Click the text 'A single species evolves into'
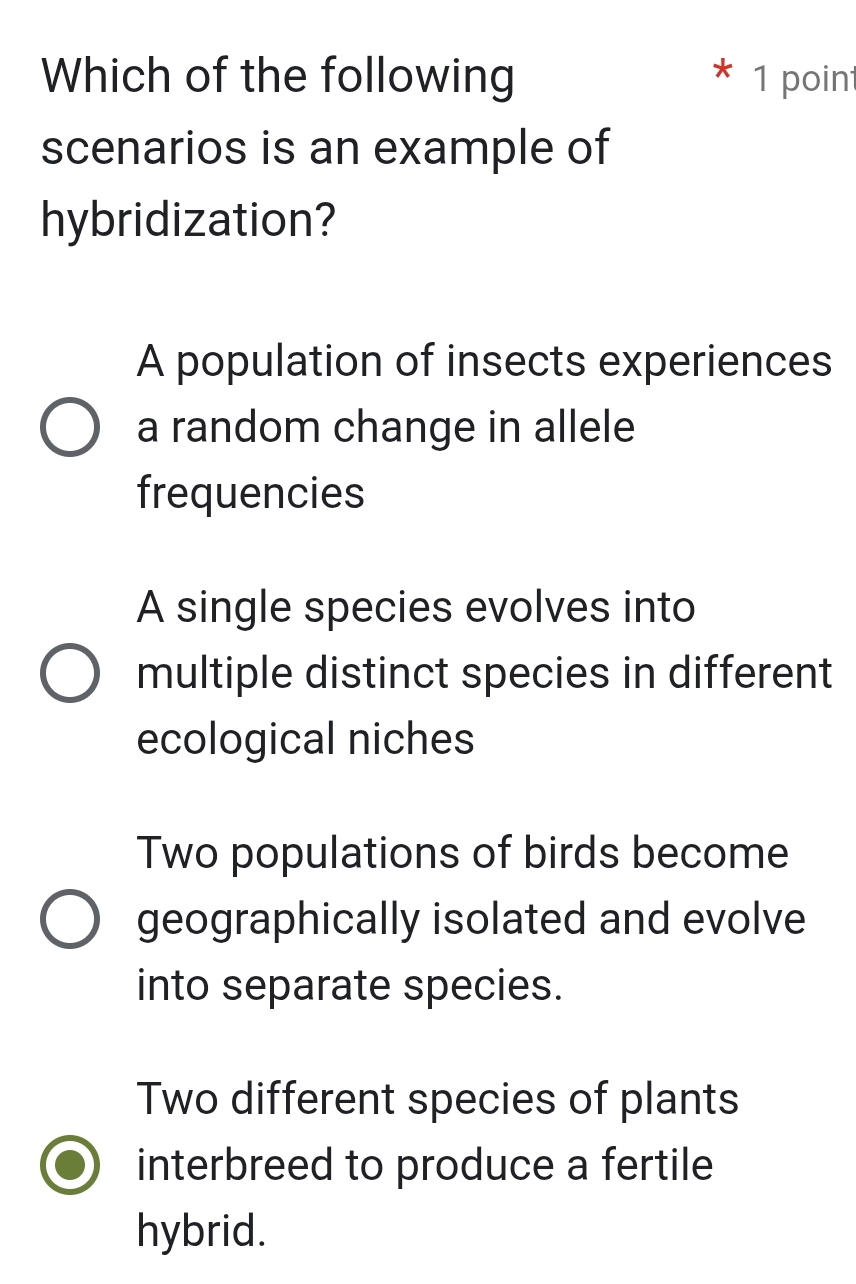 [x=416, y=607]
